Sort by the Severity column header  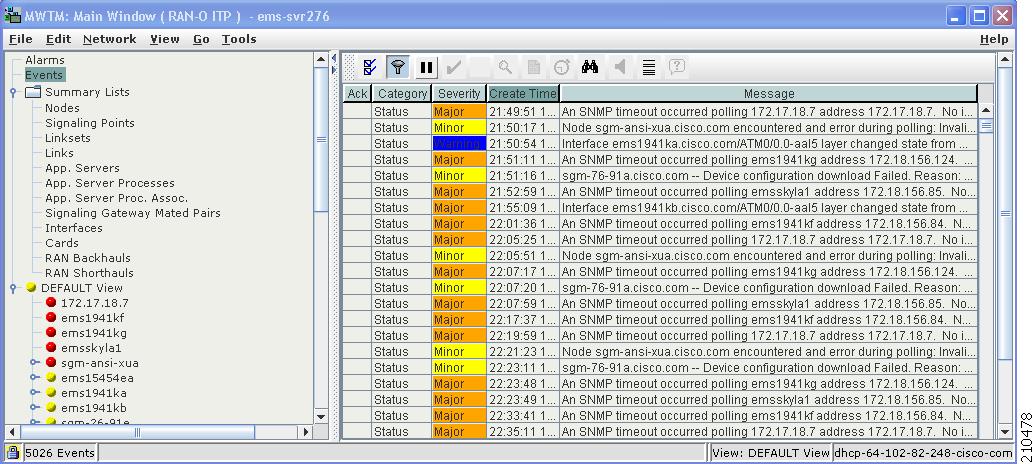click(459, 94)
